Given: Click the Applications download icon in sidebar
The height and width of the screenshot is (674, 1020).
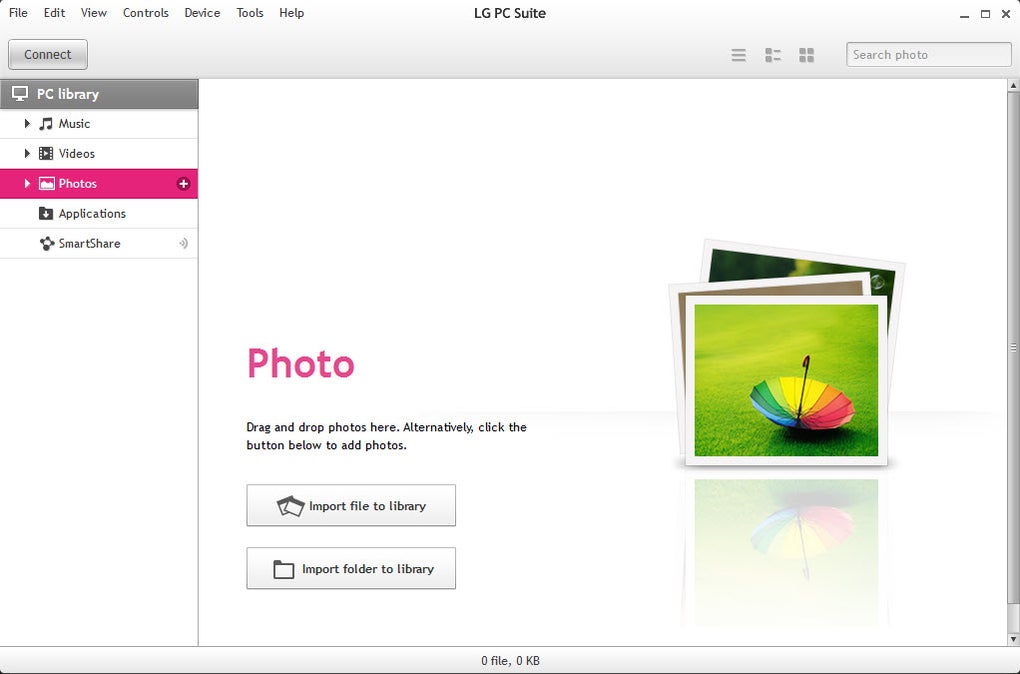Looking at the screenshot, I should (x=46, y=213).
